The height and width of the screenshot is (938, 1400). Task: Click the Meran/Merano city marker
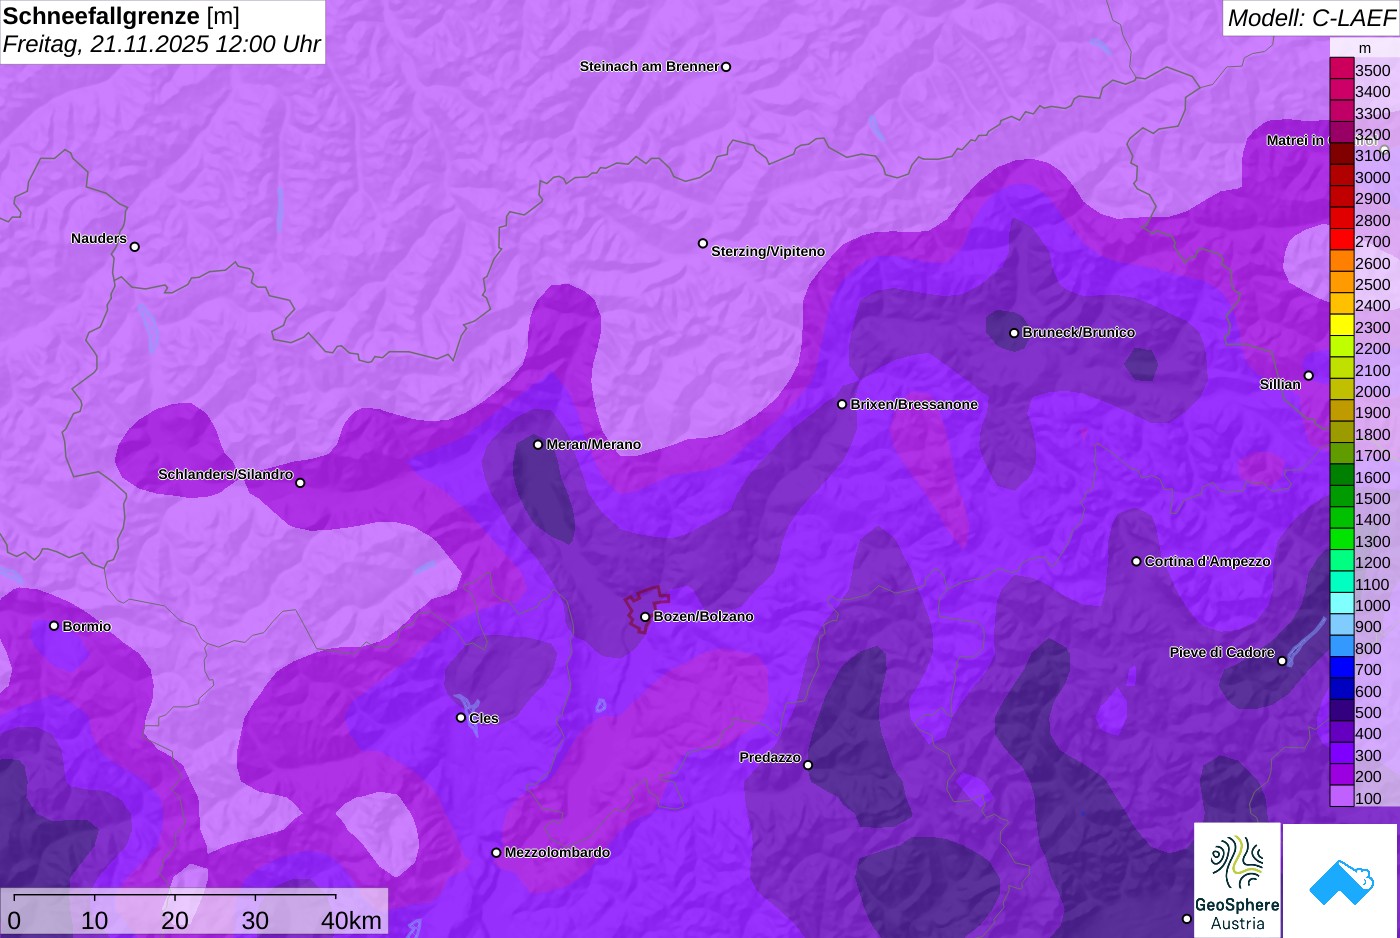tap(538, 444)
